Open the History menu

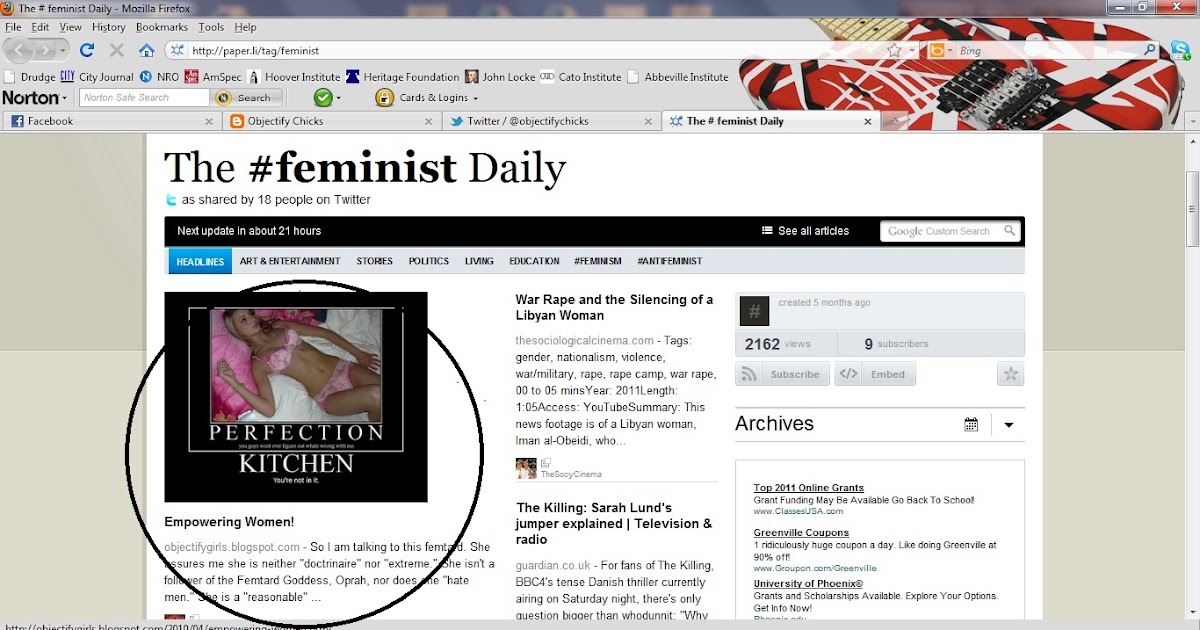(x=109, y=27)
